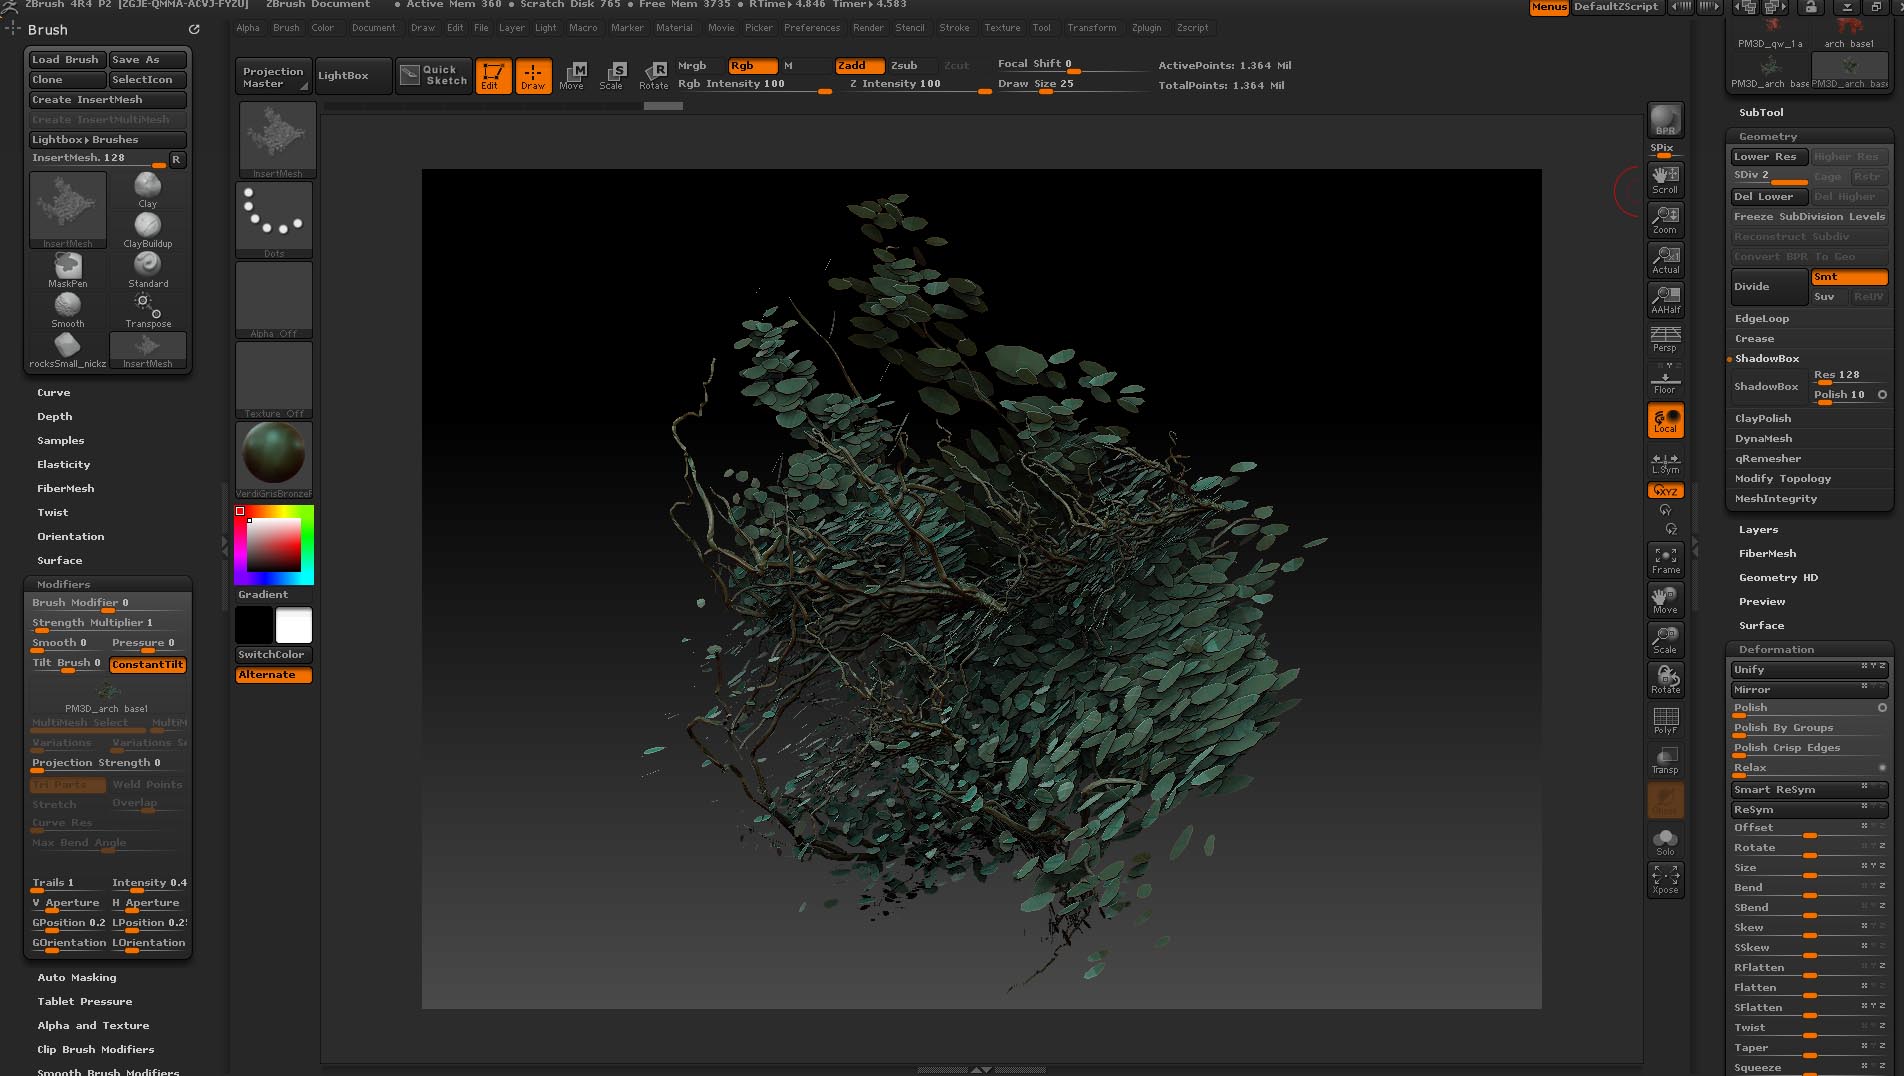Collapse the Deformation palette header
Image resolution: width=1904 pixels, height=1076 pixels.
(1776, 650)
